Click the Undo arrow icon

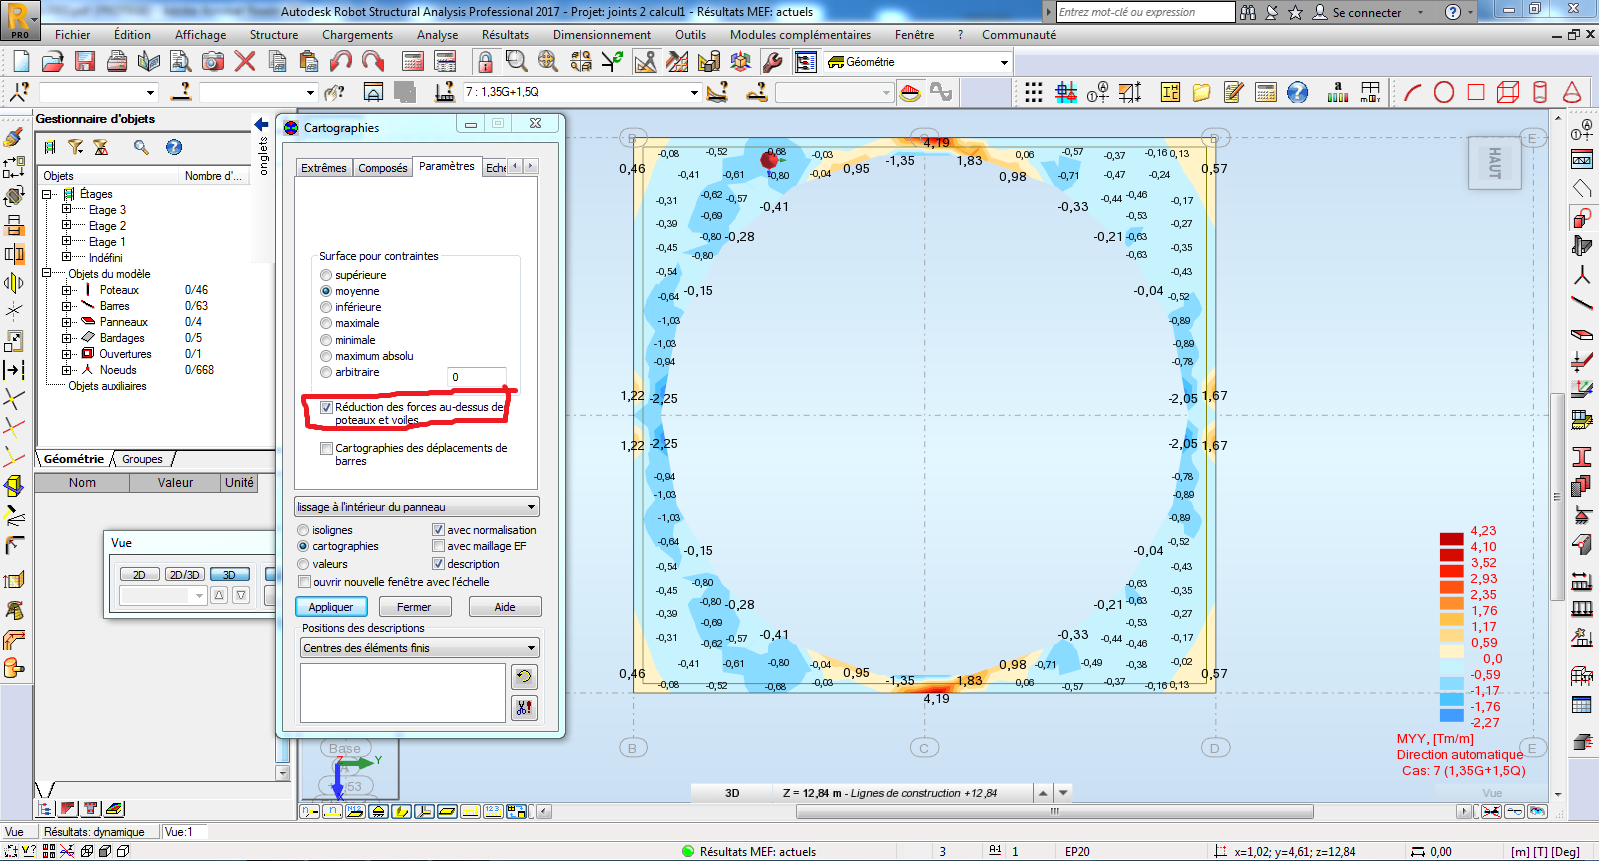point(341,62)
